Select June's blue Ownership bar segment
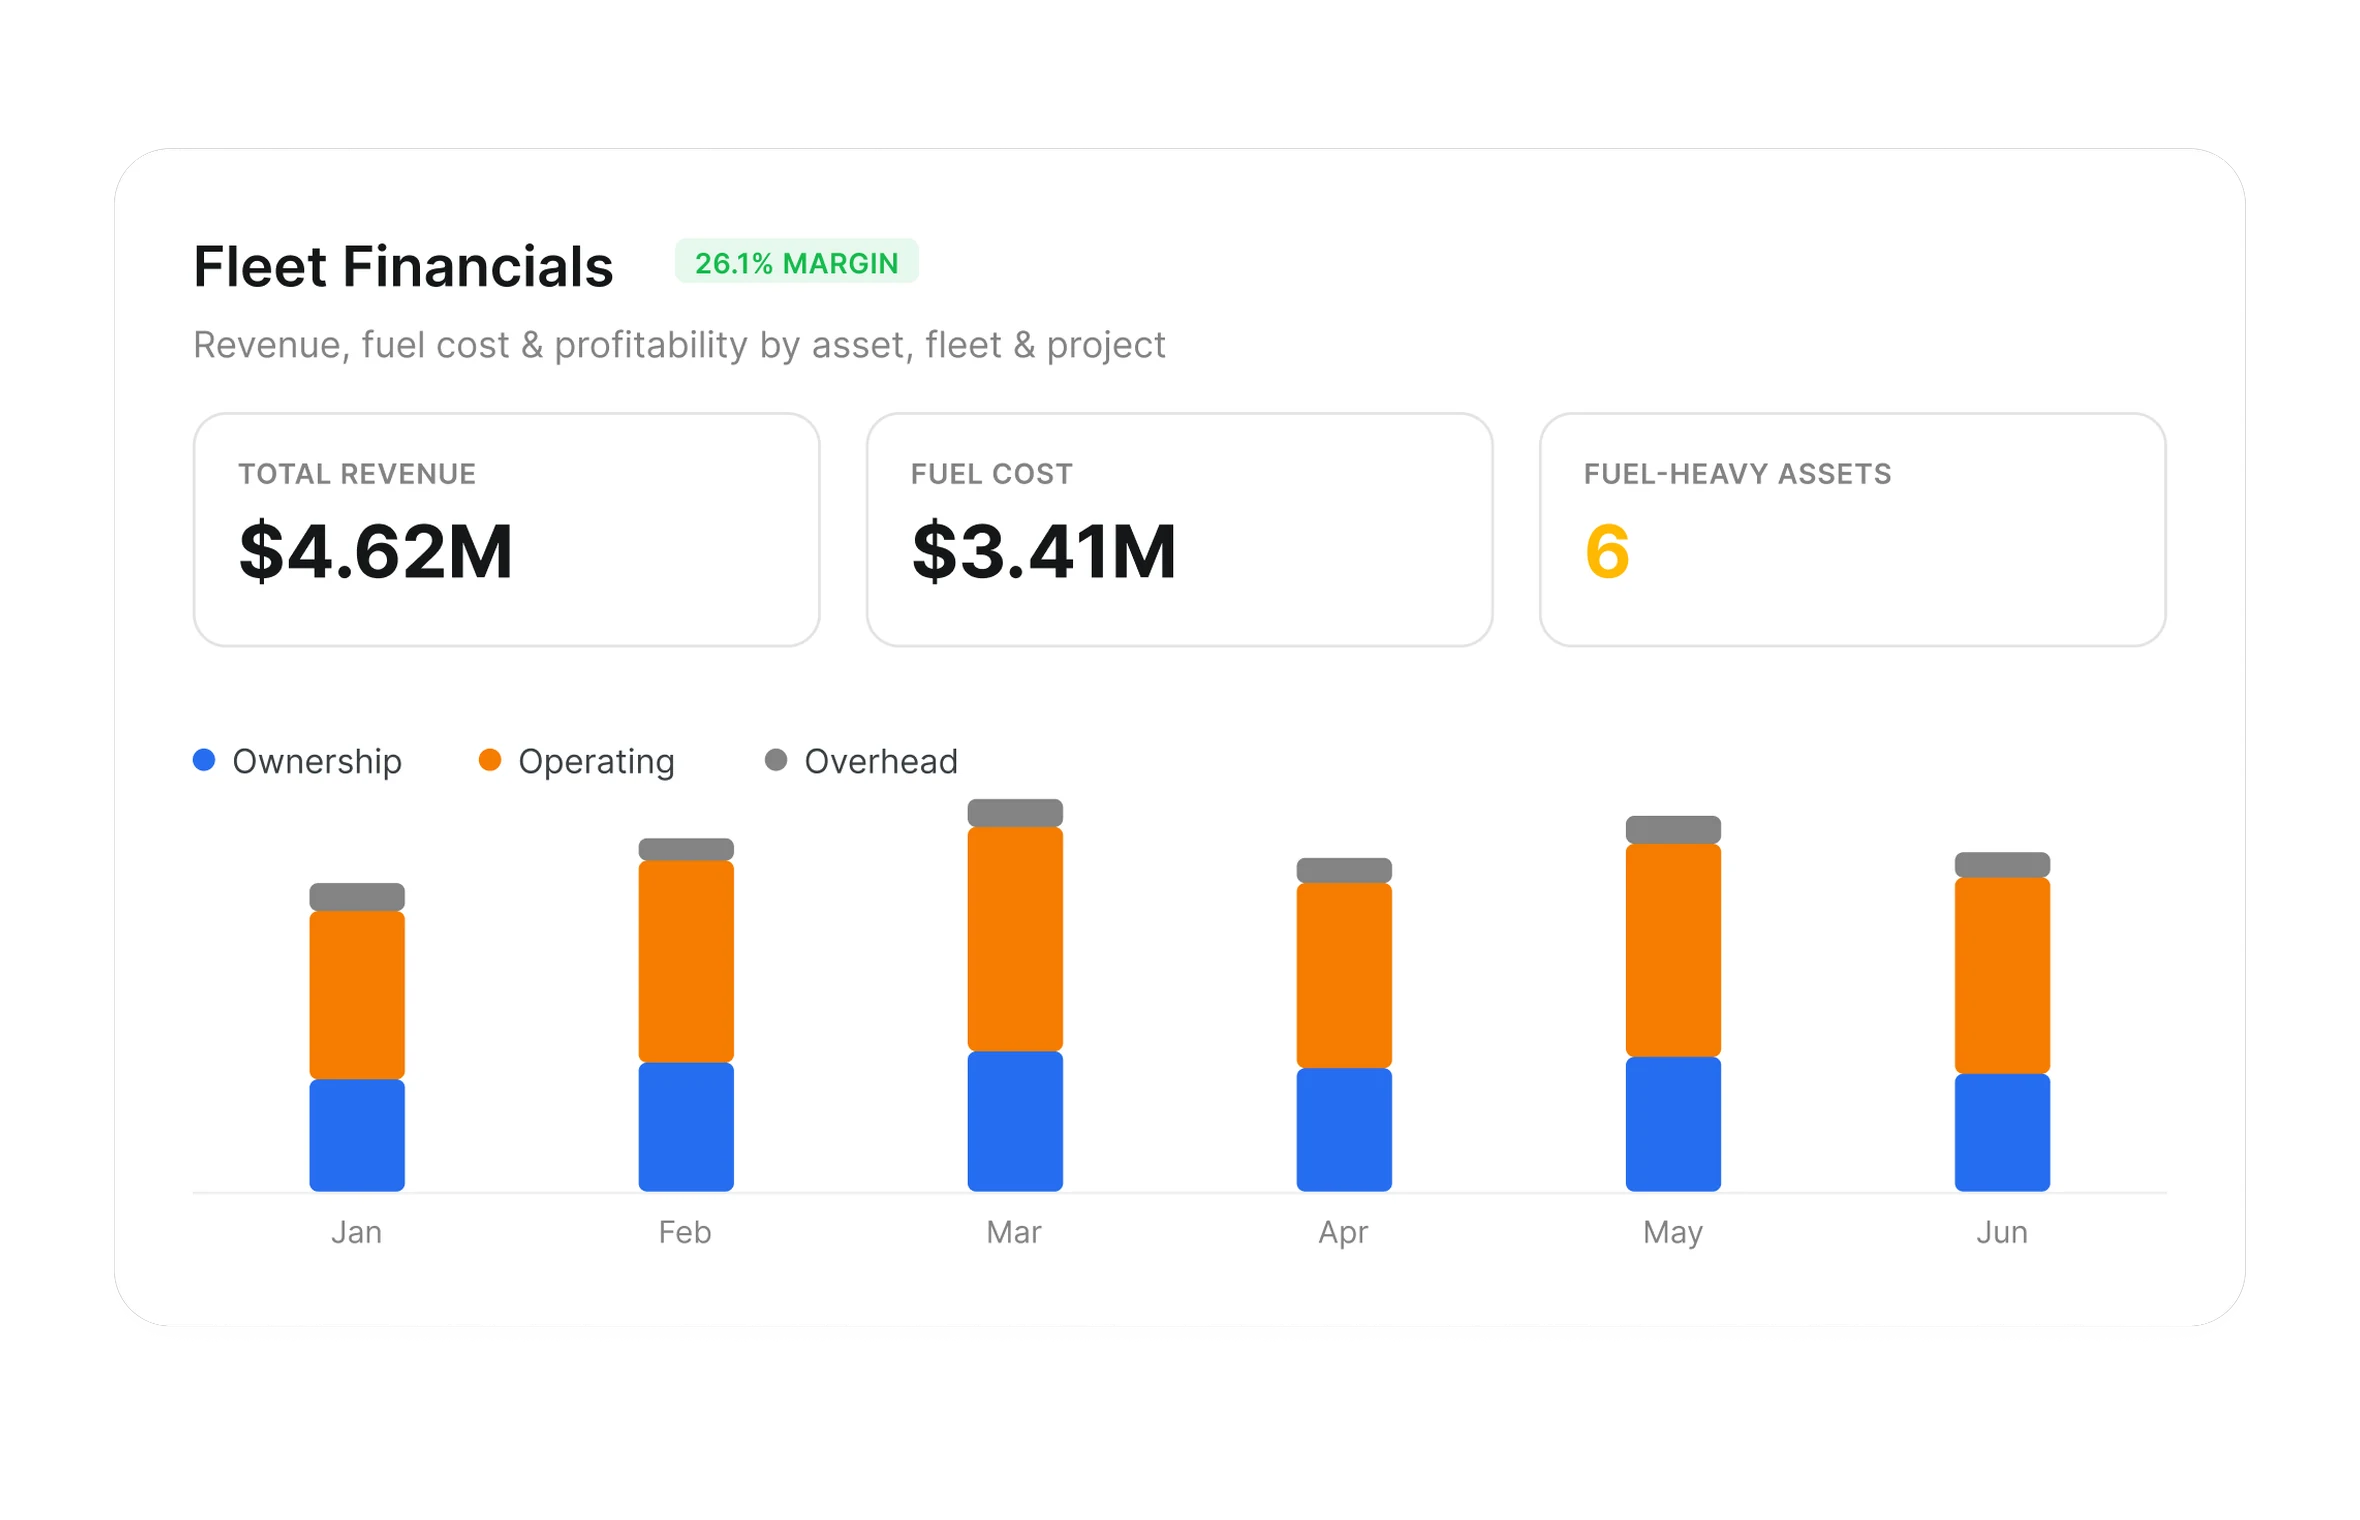The width and height of the screenshot is (2360, 1520). pyautogui.click(x=2002, y=1132)
